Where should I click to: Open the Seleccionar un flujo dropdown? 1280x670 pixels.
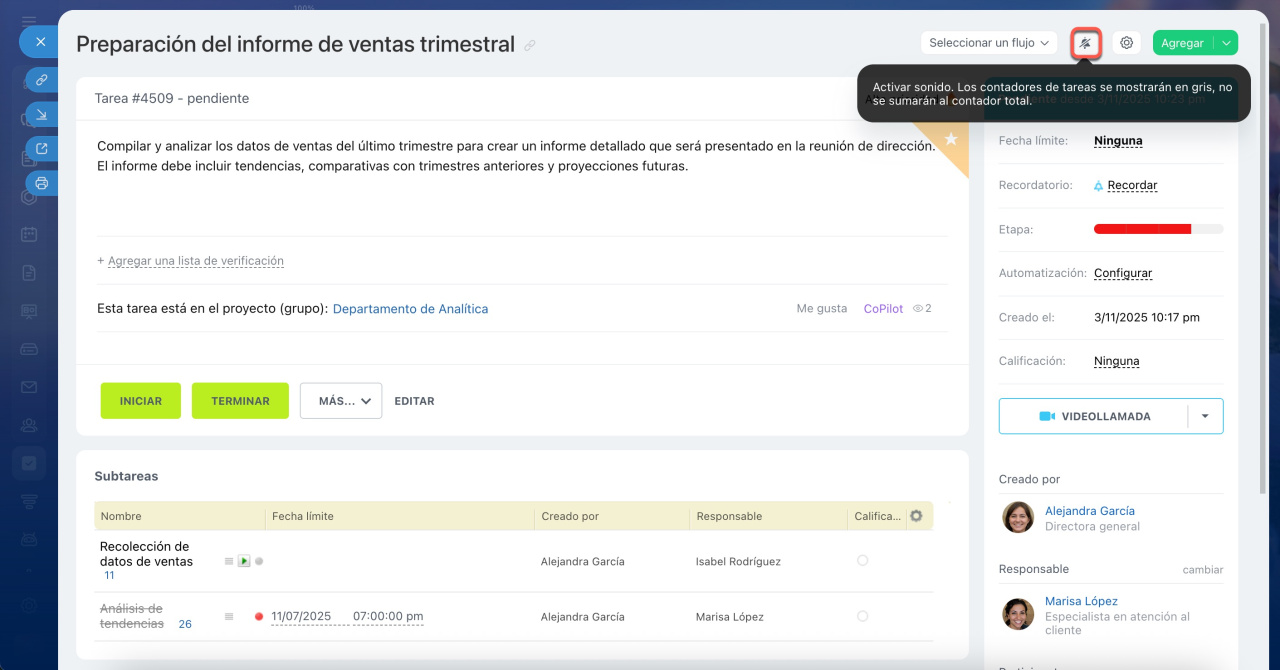pyautogui.click(x=989, y=43)
